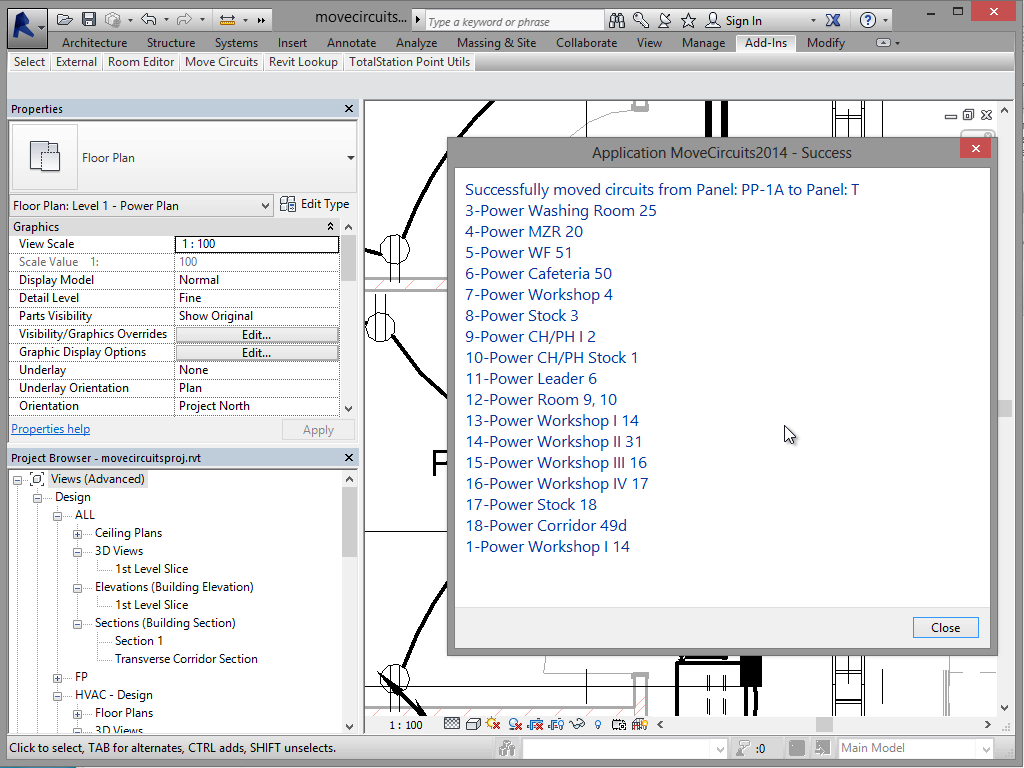This screenshot has height=768, width=1024.
Task: Click the Detail Level icon in view control bar
Action: [451, 724]
